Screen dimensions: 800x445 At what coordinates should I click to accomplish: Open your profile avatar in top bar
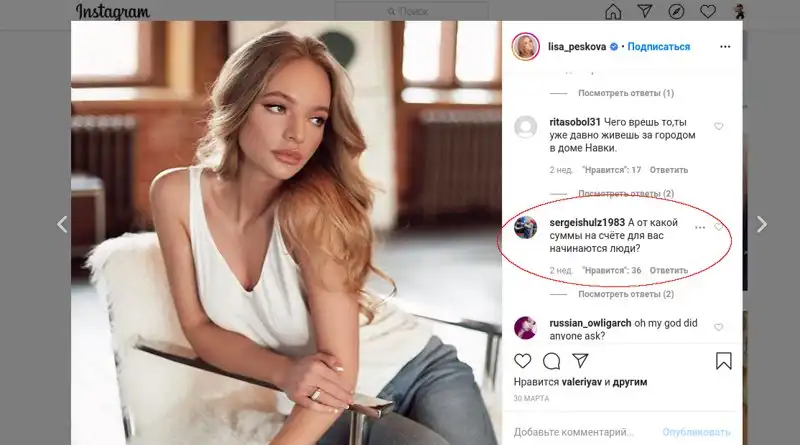(x=737, y=12)
